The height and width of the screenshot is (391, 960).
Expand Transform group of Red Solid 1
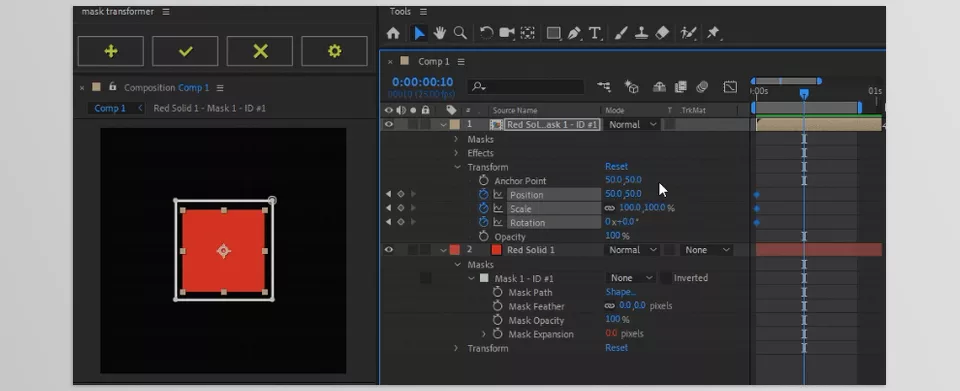tap(456, 348)
